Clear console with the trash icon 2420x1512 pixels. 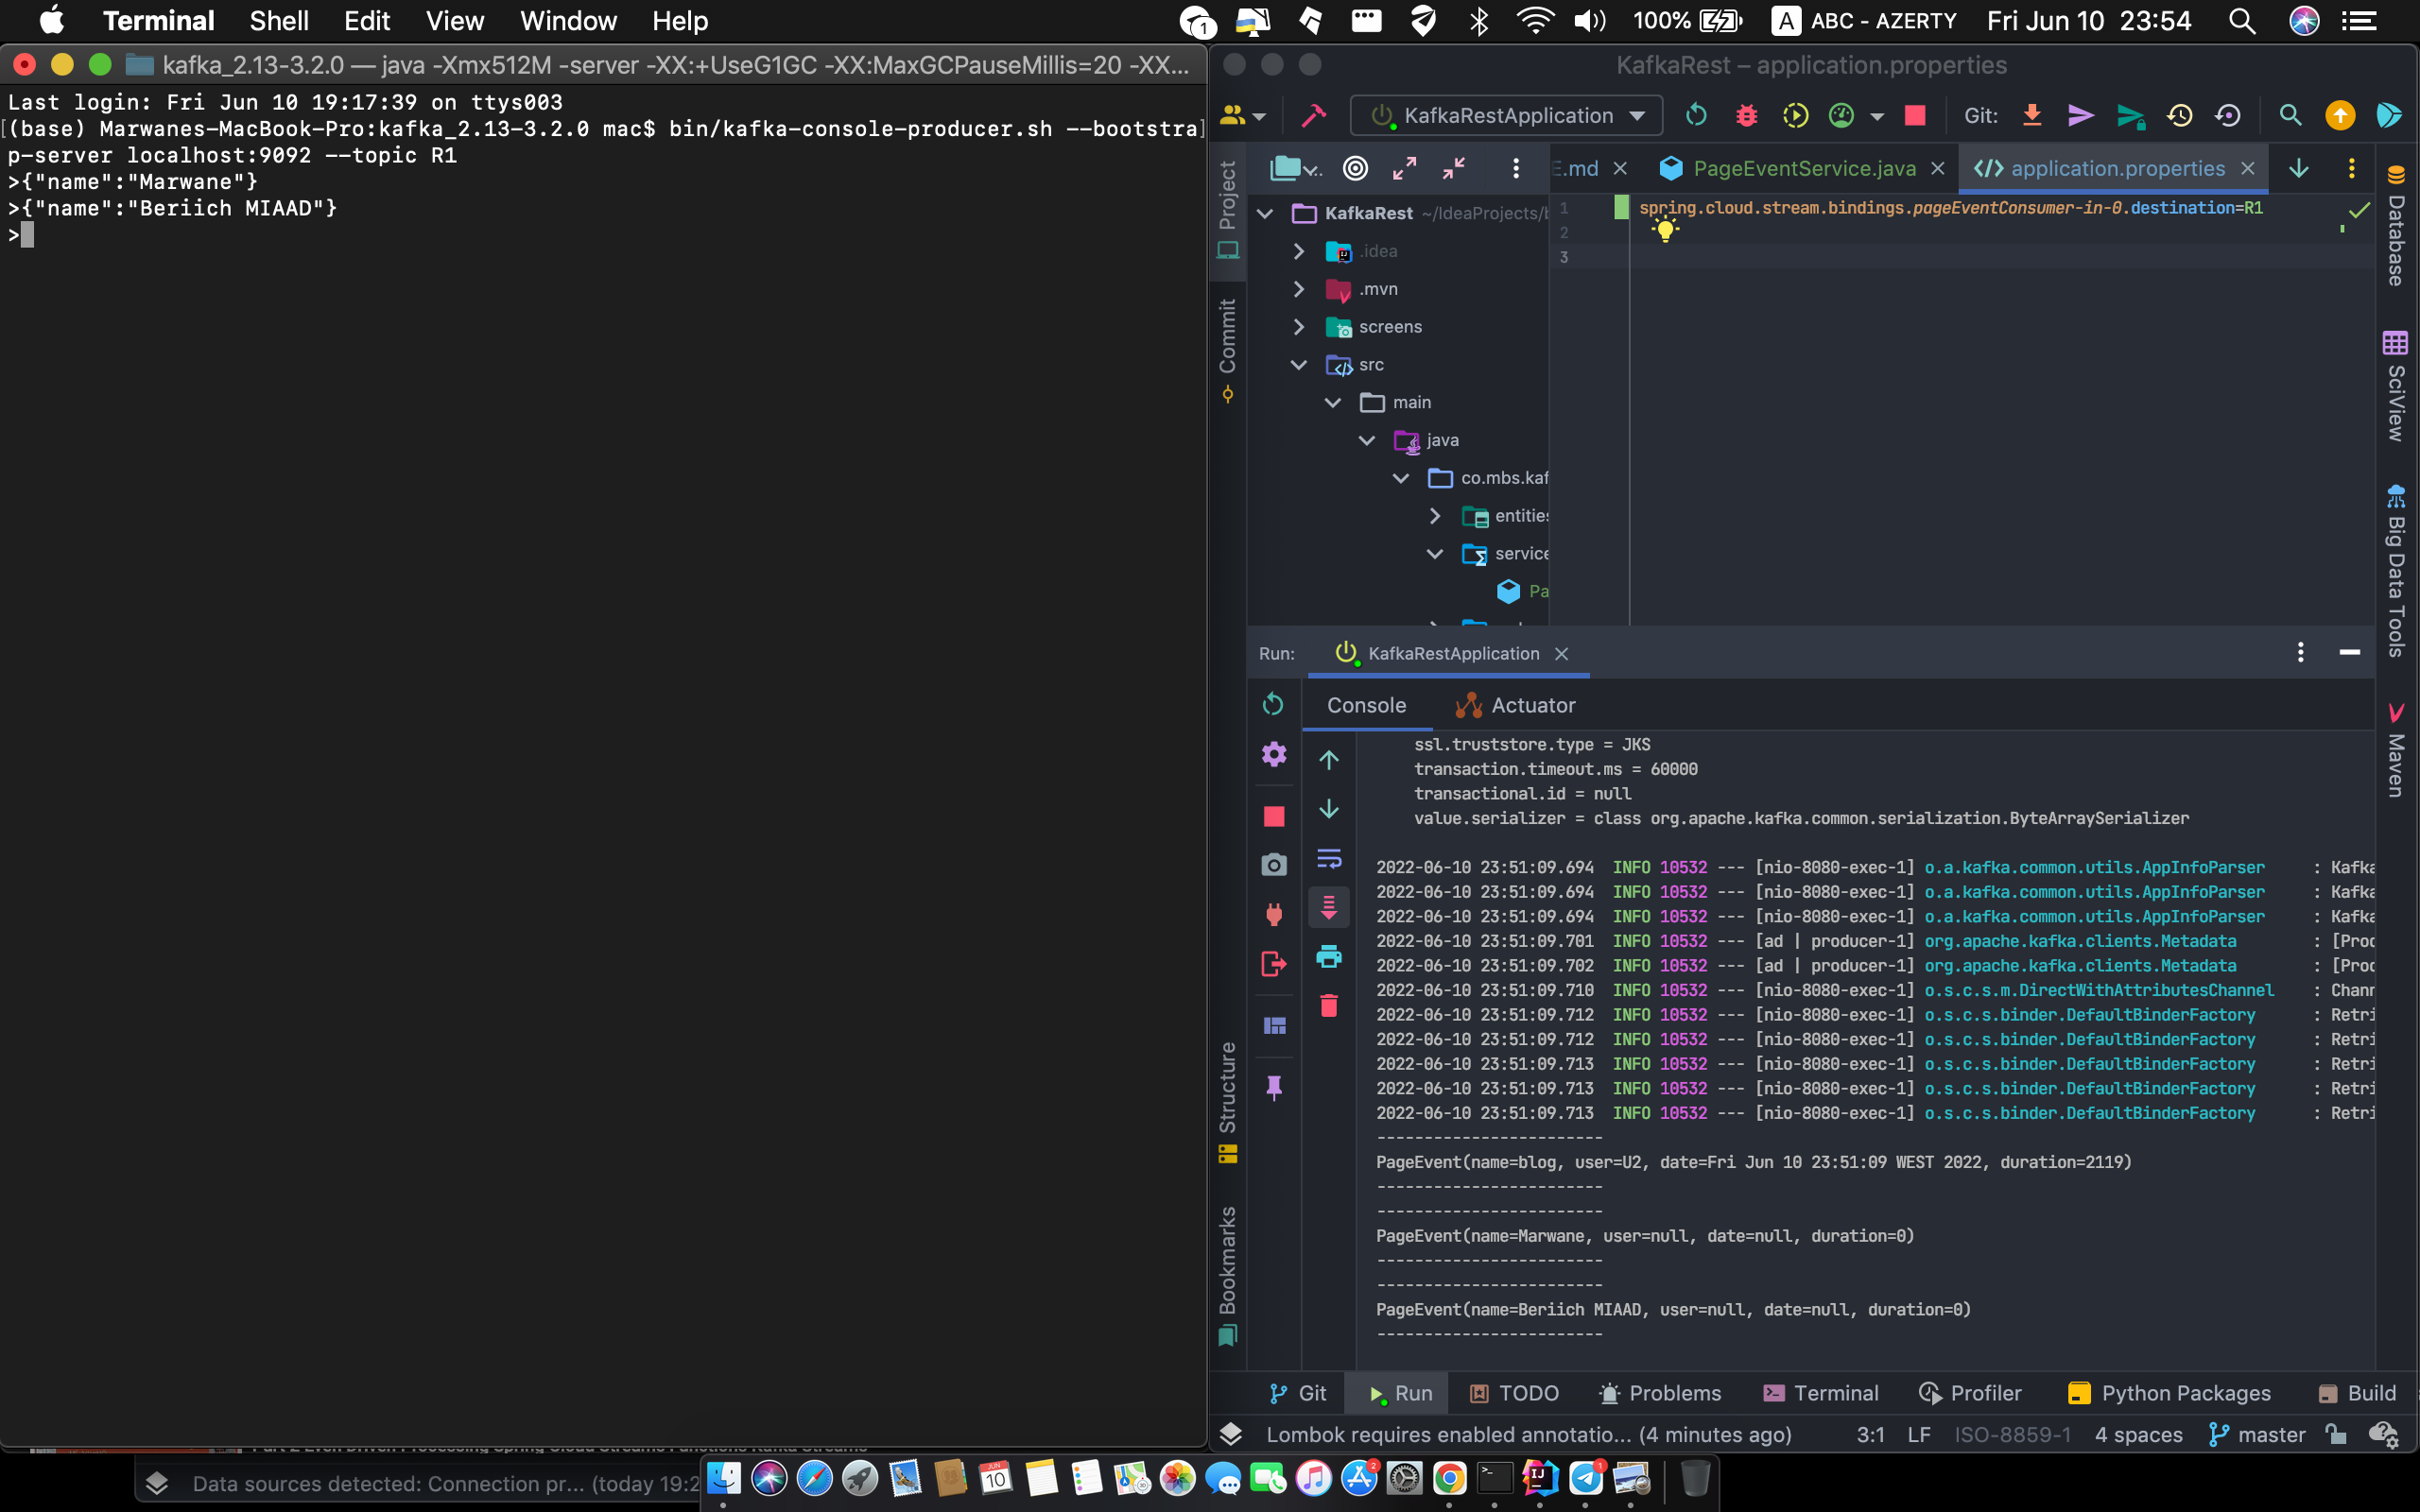click(x=1328, y=1005)
